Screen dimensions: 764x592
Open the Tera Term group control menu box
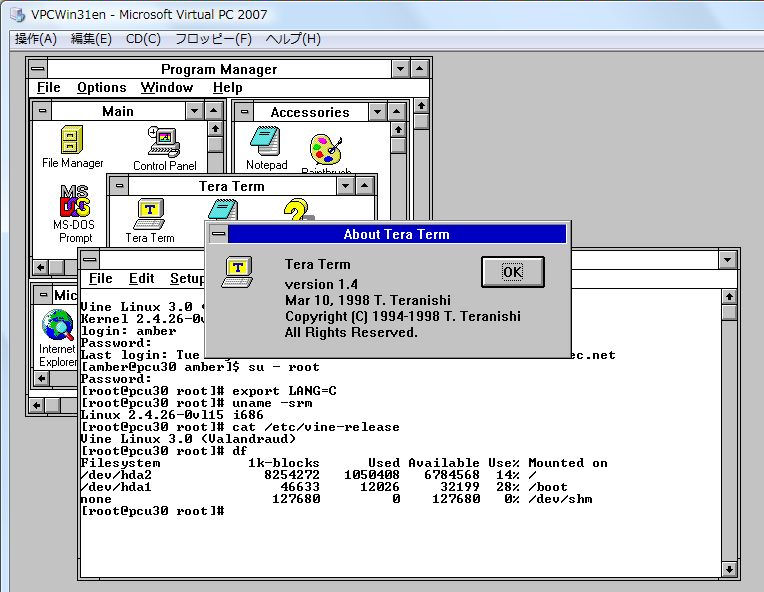(119, 186)
